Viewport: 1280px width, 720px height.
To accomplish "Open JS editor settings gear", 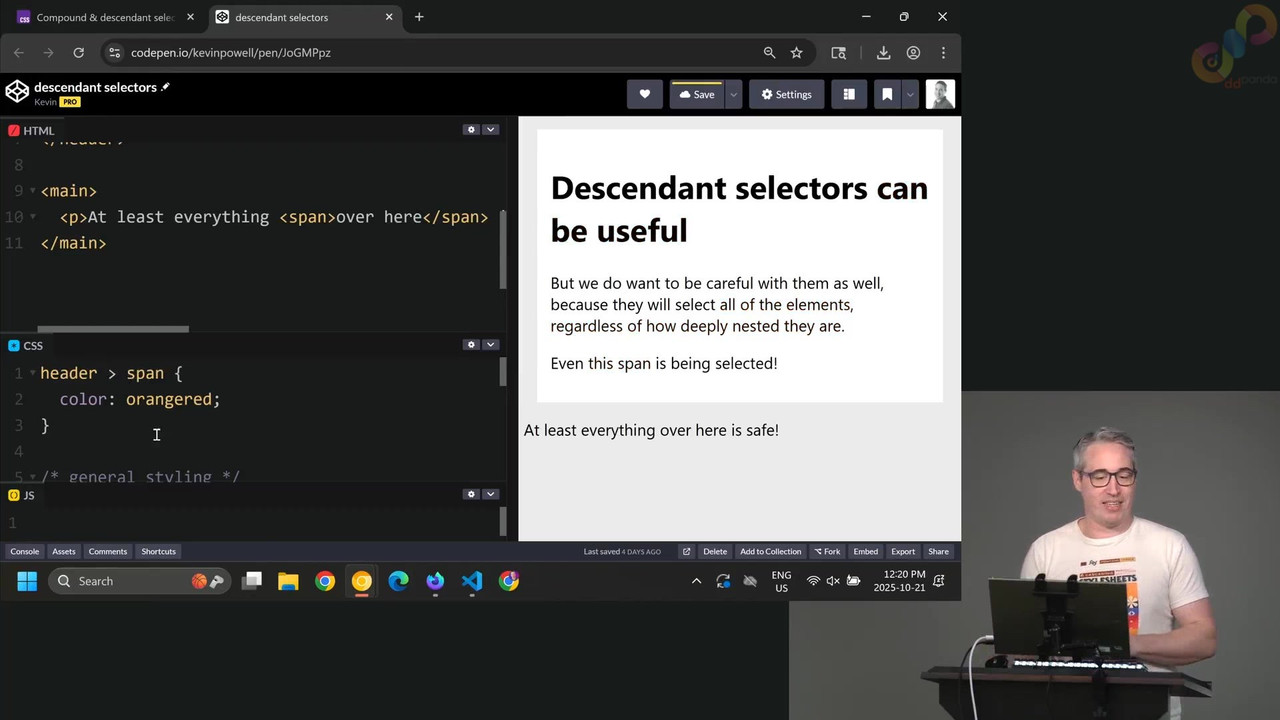I will (x=471, y=494).
